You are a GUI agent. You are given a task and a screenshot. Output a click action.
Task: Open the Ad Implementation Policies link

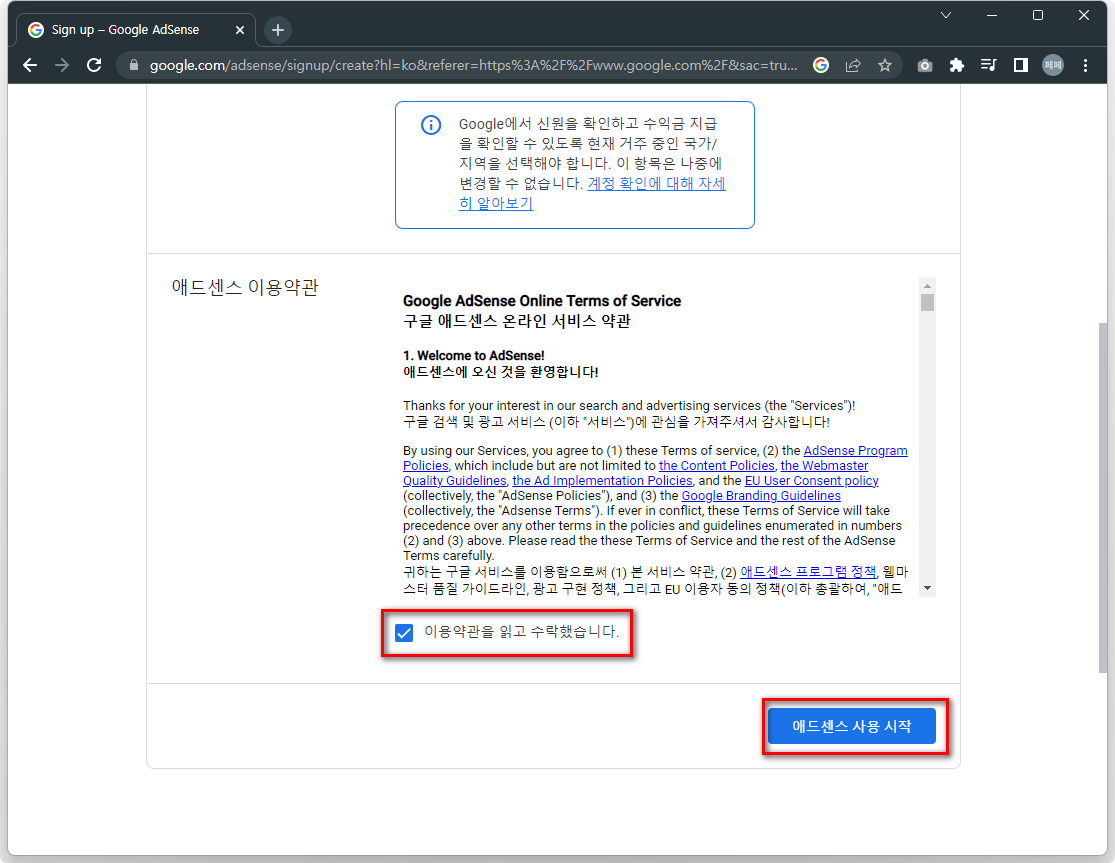click(602, 481)
